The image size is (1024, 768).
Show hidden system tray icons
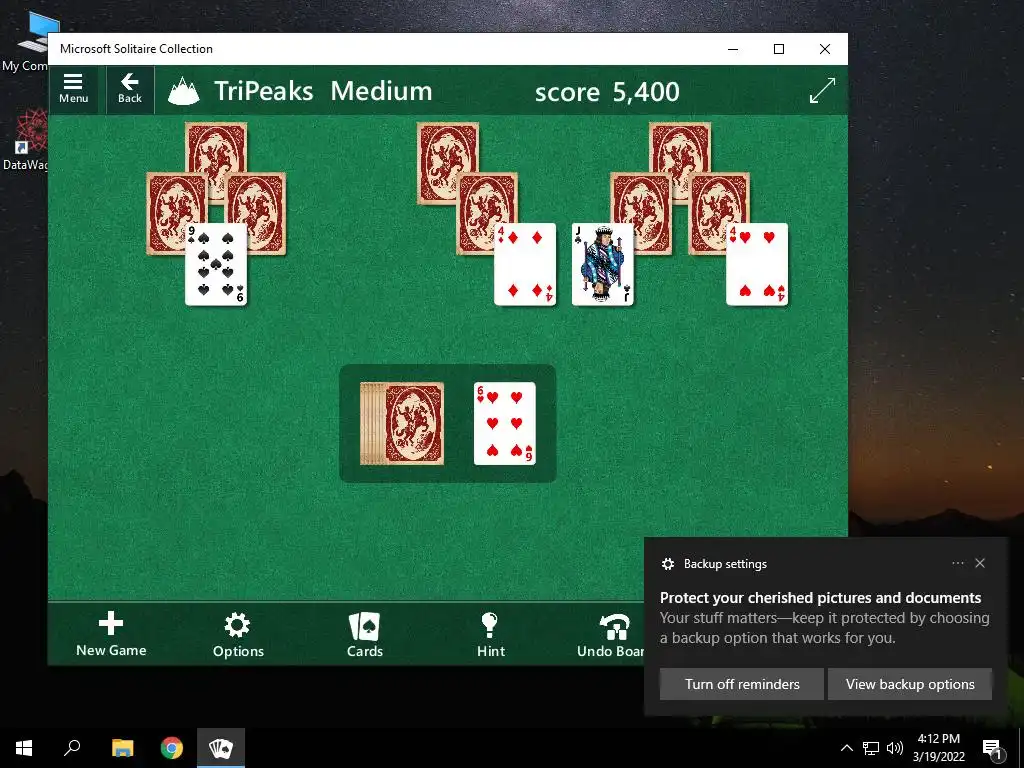point(846,748)
